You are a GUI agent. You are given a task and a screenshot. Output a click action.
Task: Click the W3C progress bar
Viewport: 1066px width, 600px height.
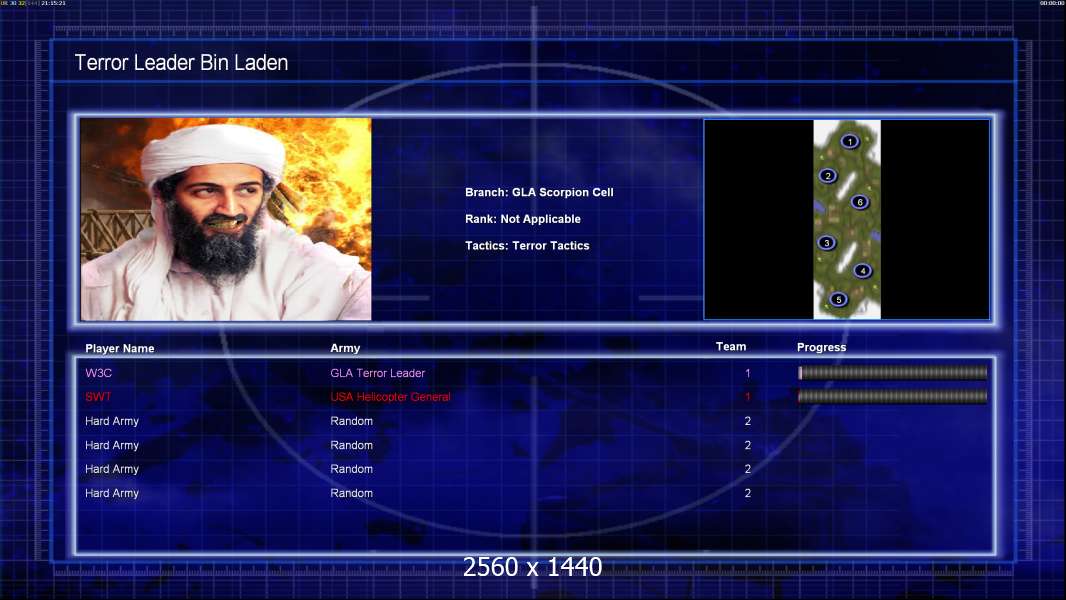[892, 373]
